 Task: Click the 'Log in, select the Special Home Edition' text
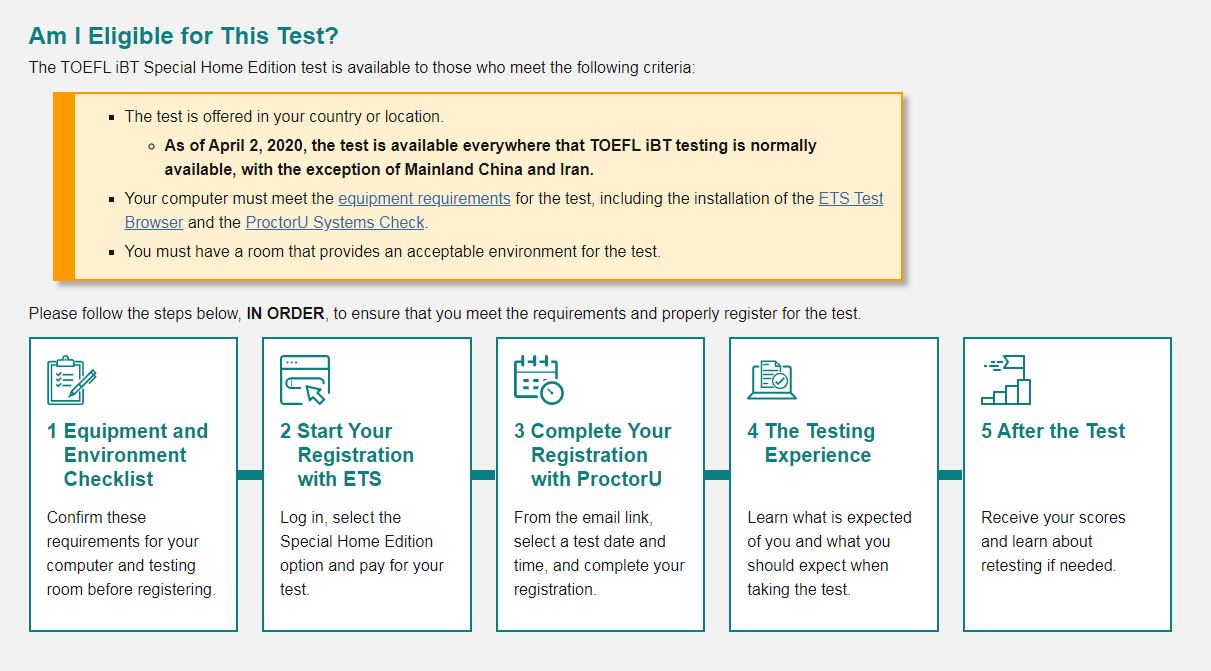click(362, 553)
